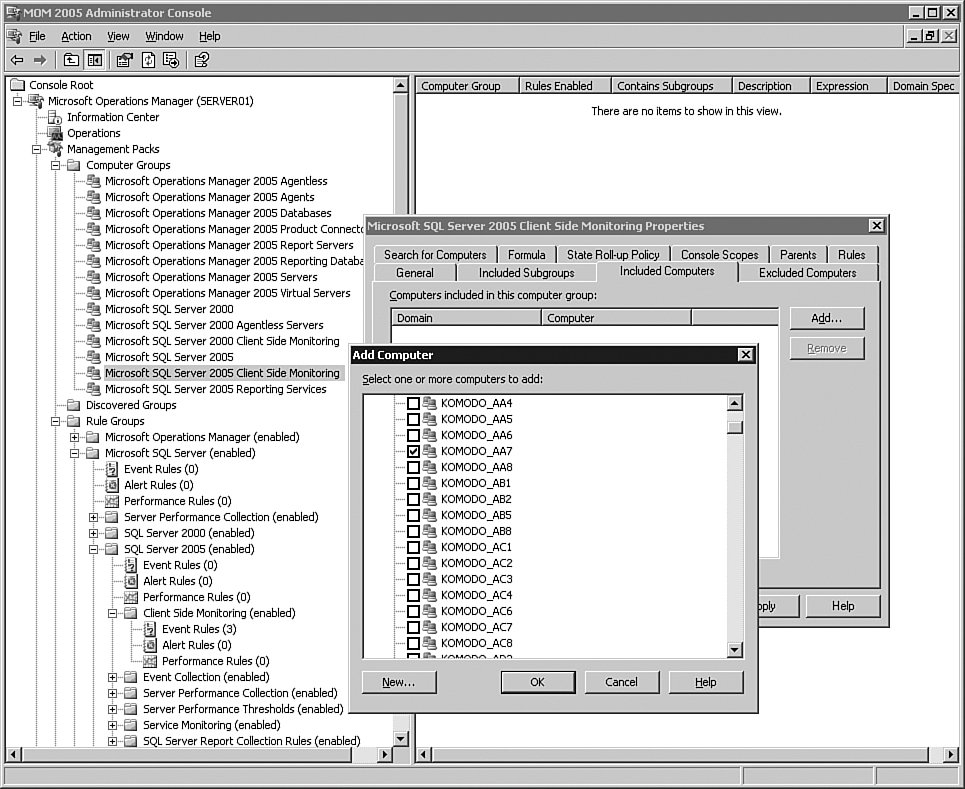Image resolution: width=965 pixels, height=789 pixels.
Task: Click the Computer Group column header
Action: point(461,86)
